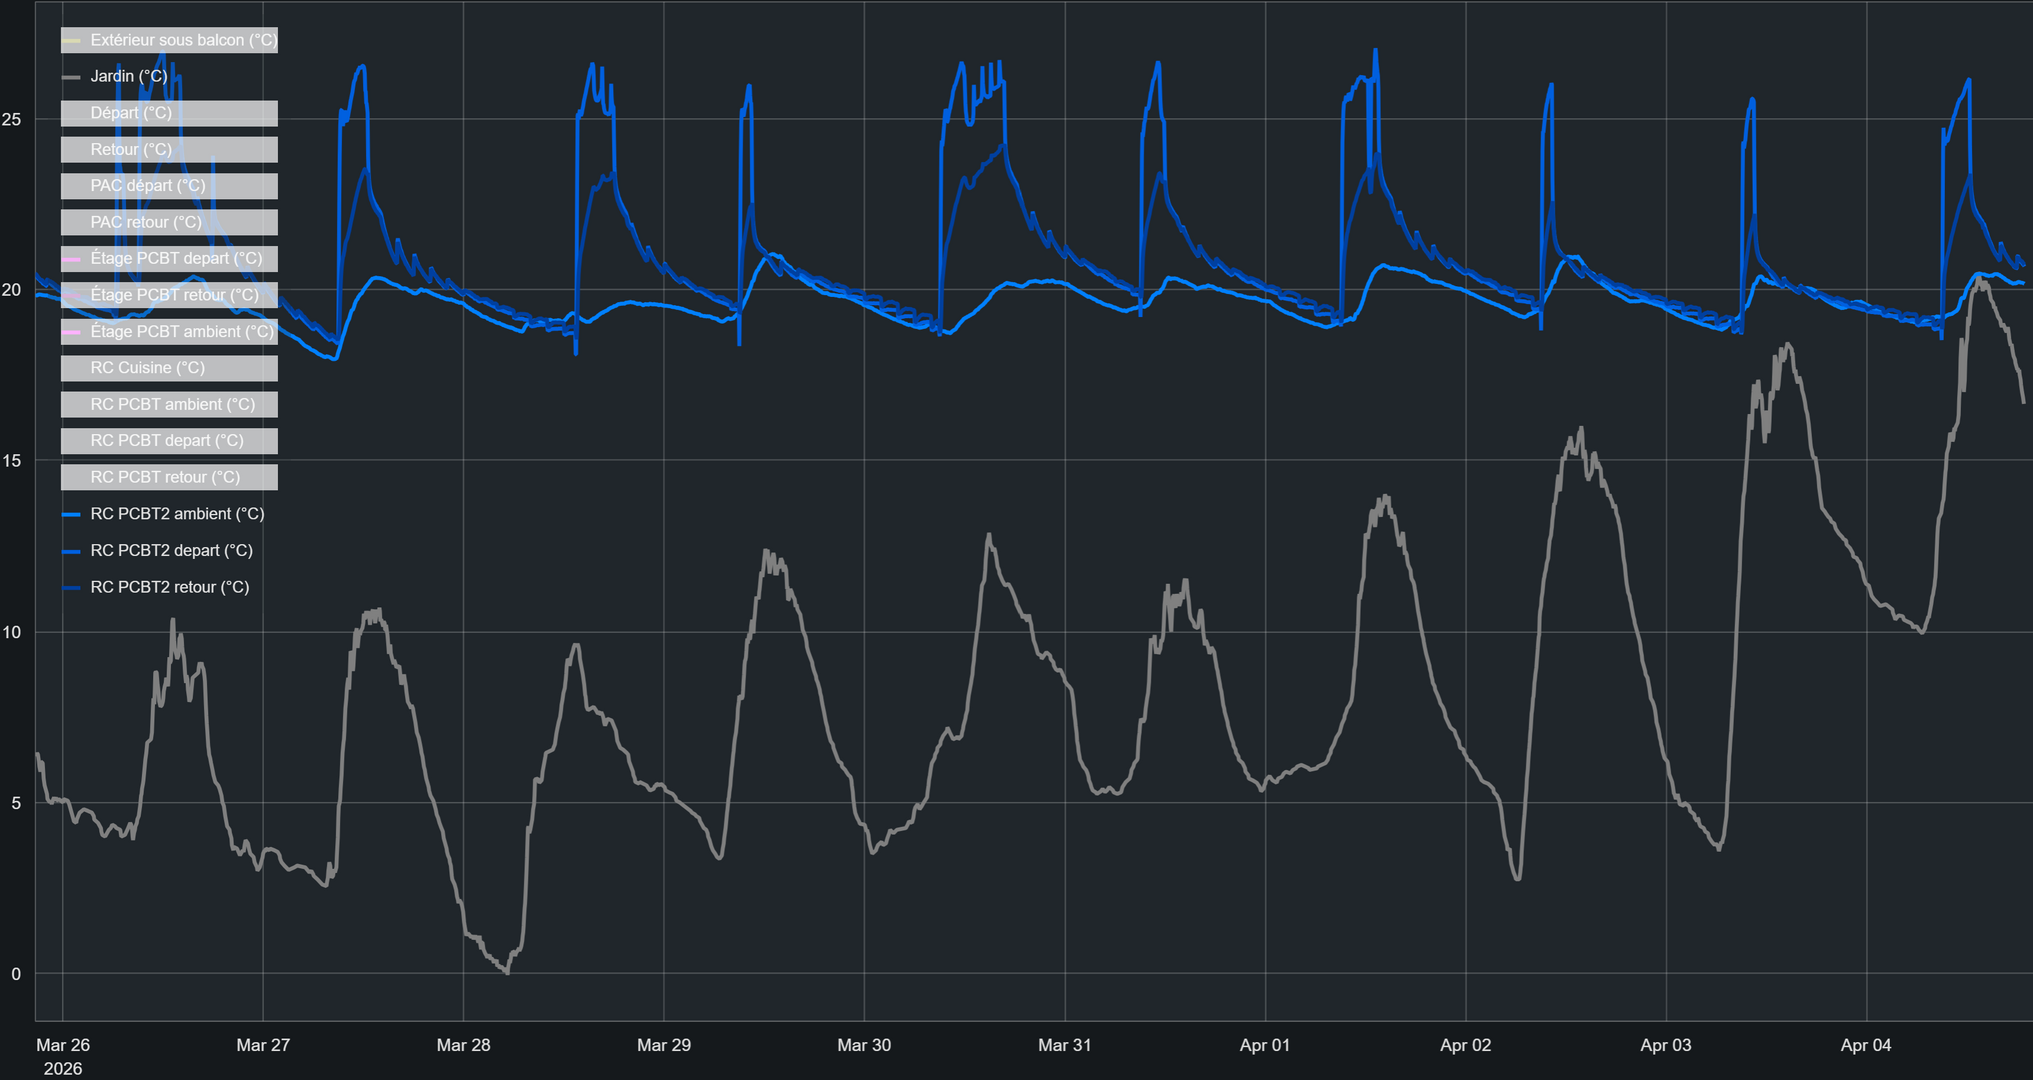The image size is (2033, 1080).
Task: Toggle PAC départ series on
Action: (x=148, y=186)
